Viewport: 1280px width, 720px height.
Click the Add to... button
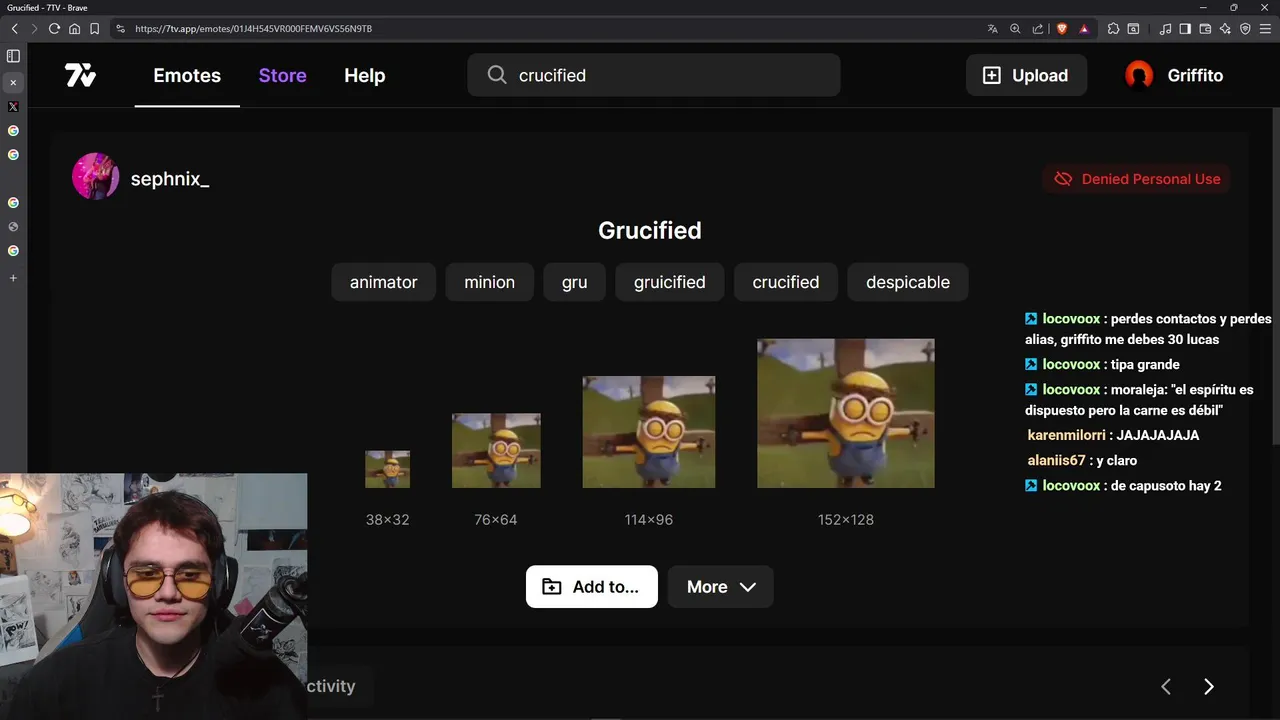click(x=592, y=587)
